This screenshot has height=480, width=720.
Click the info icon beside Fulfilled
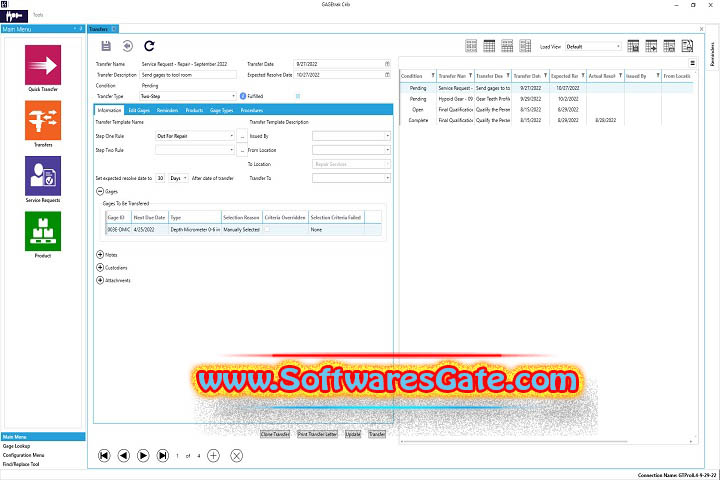pyautogui.click(x=243, y=96)
